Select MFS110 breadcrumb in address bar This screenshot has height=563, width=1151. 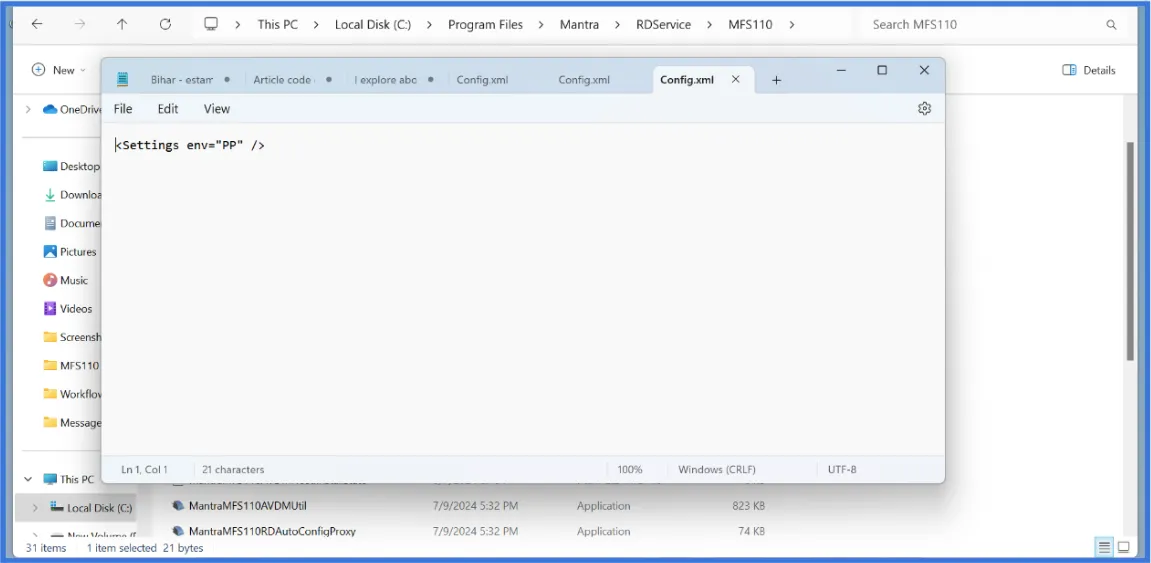tap(750, 24)
